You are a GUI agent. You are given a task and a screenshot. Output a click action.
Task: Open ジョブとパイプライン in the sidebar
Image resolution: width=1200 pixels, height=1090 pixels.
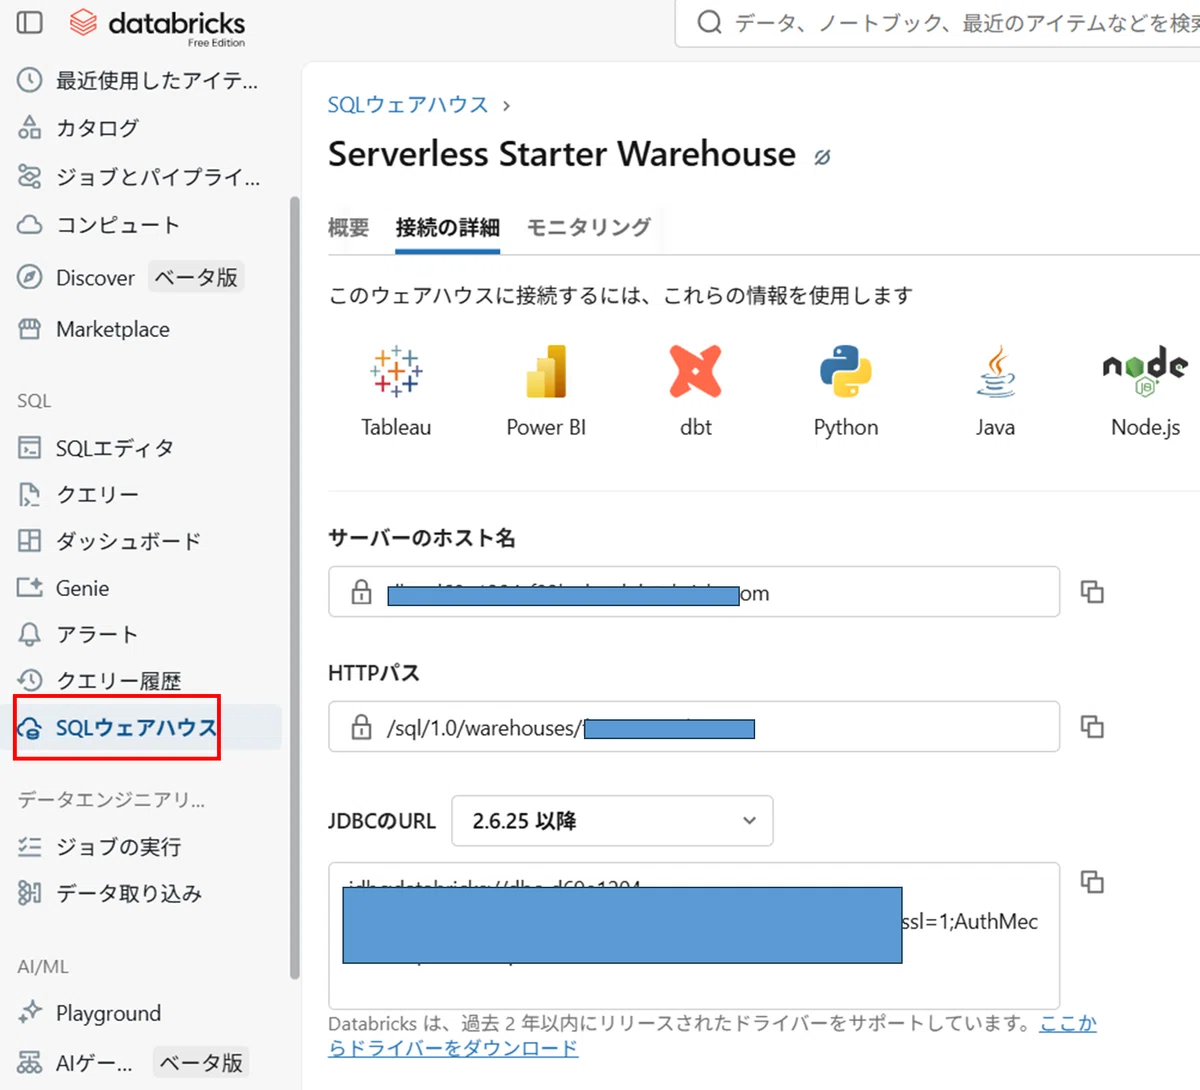pyautogui.click(x=139, y=177)
